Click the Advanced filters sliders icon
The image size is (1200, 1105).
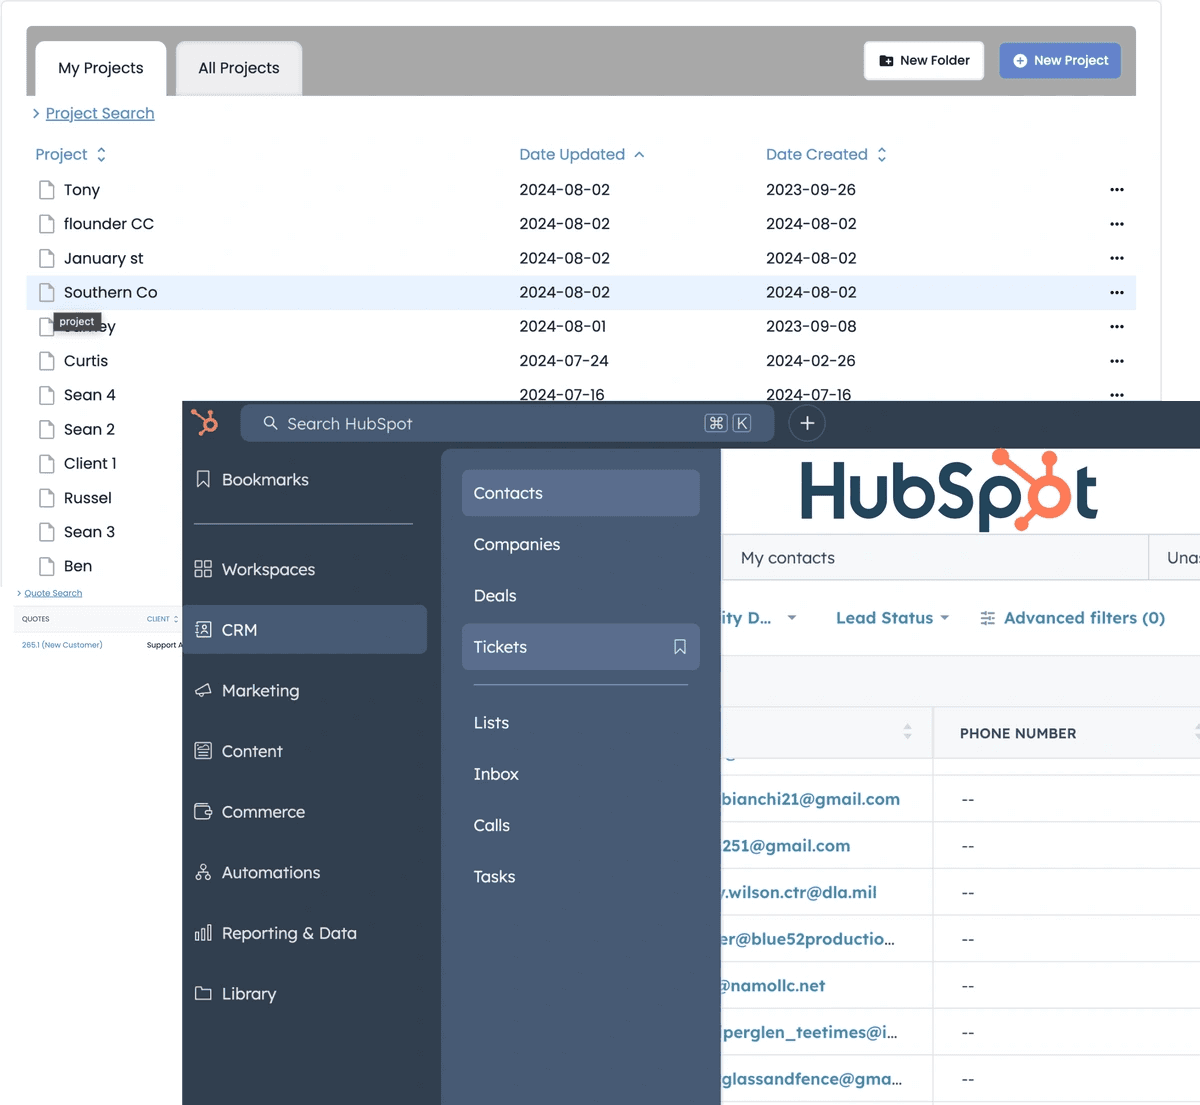coord(988,618)
